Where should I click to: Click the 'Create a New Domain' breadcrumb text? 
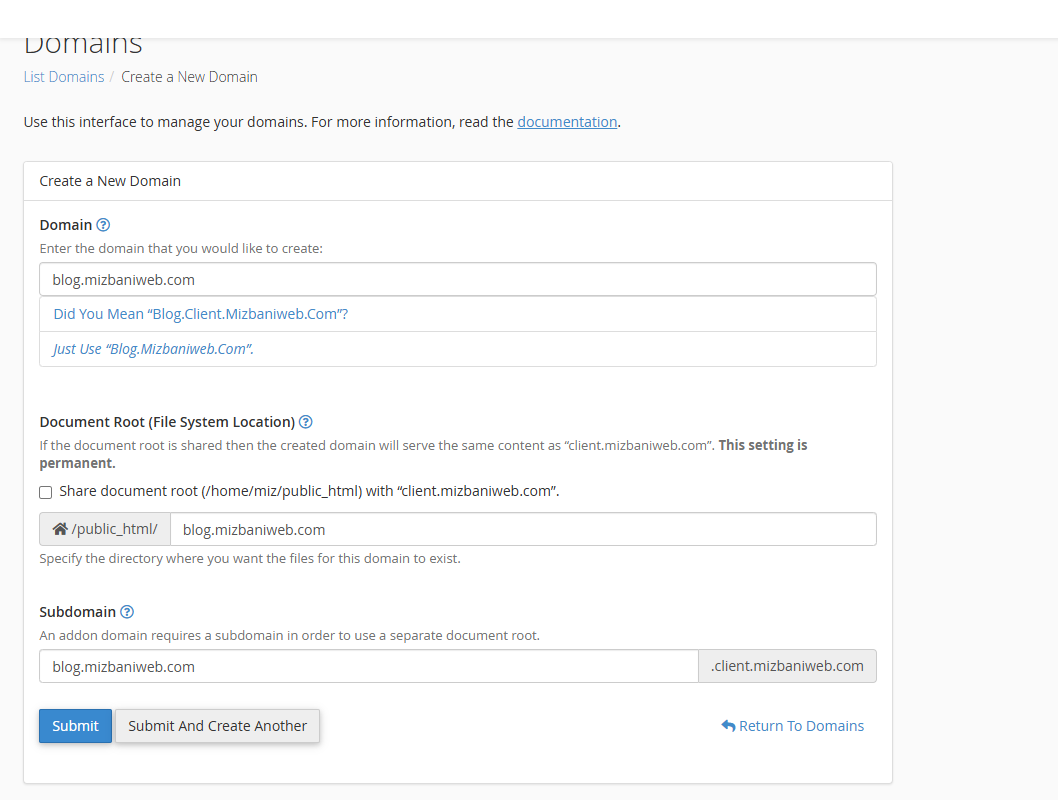coord(190,77)
